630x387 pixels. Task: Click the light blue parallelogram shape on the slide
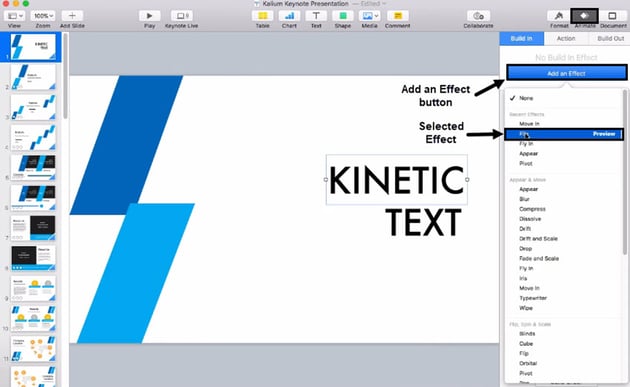(136, 273)
